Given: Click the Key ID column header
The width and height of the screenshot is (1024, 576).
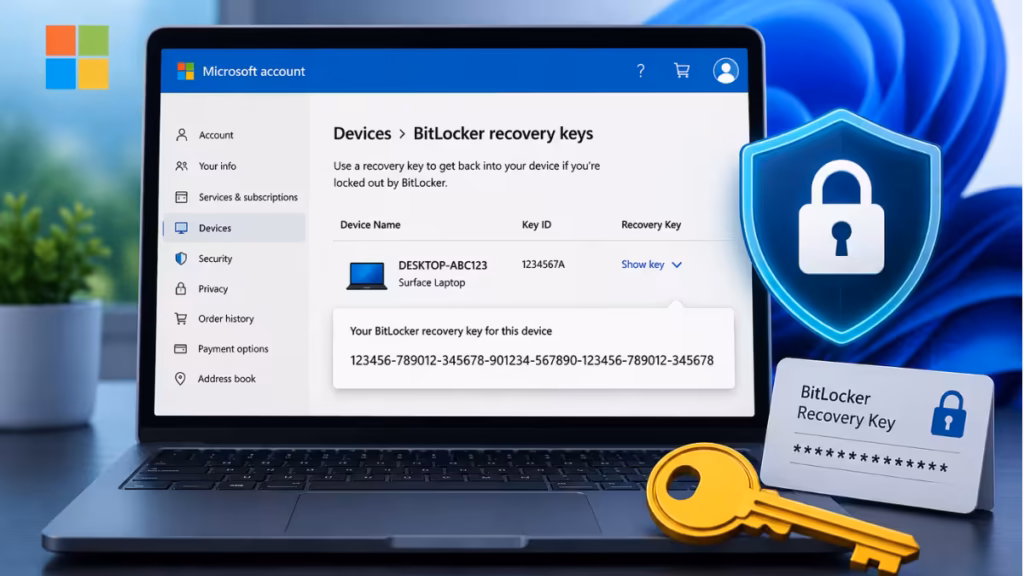Looking at the screenshot, I should [x=536, y=225].
